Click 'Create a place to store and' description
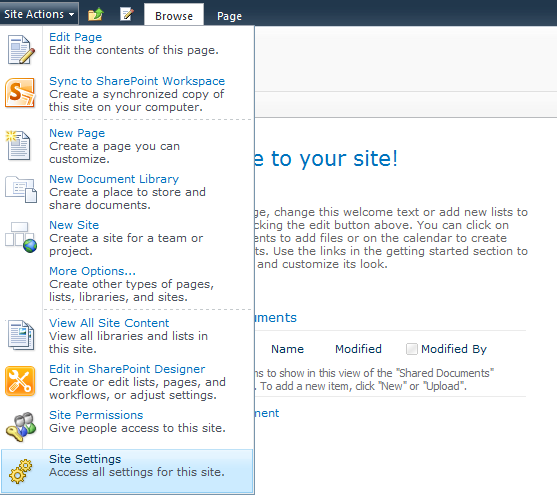The height and width of the screenshot is (500, 557). tap(127, 192)
